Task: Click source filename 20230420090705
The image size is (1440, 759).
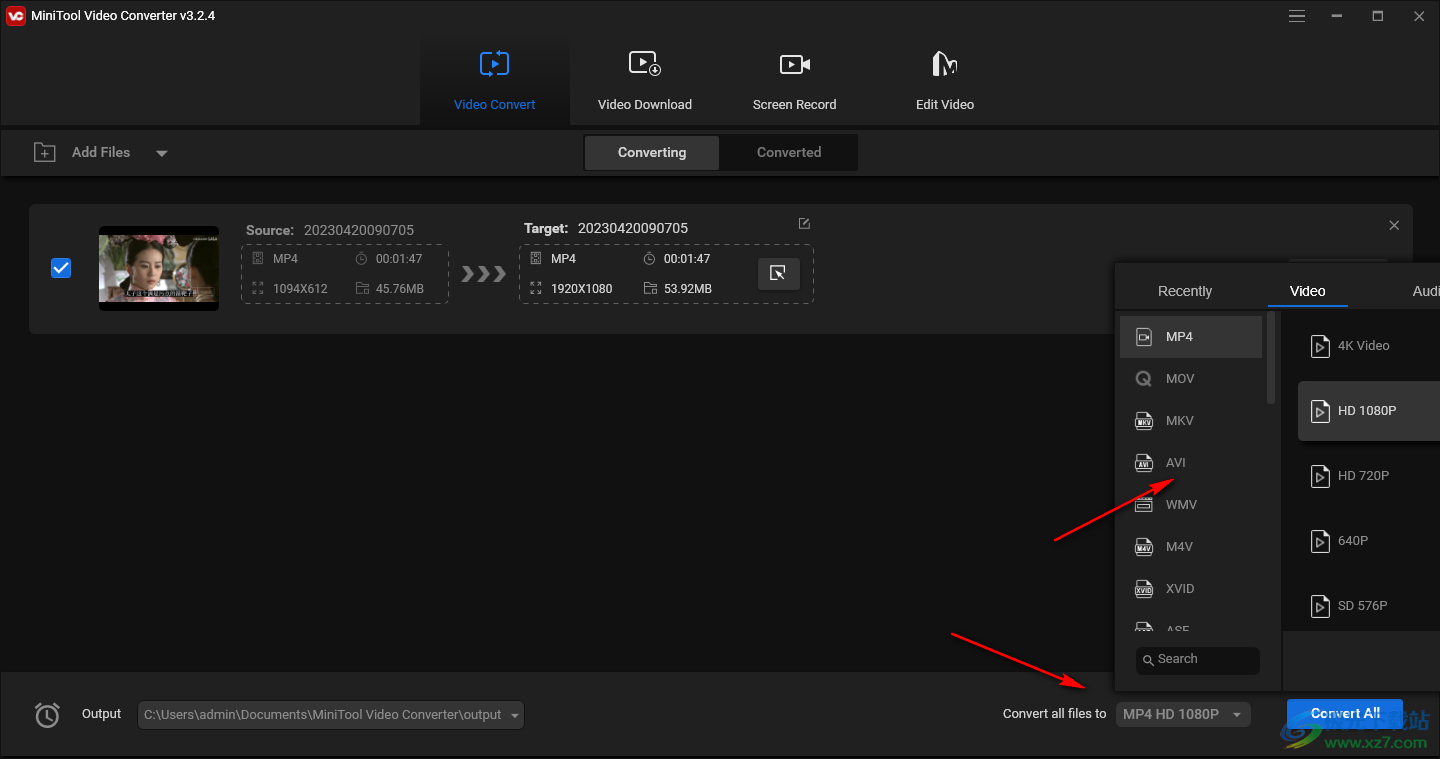Action: pyautogui.click(x=359, y=230)
